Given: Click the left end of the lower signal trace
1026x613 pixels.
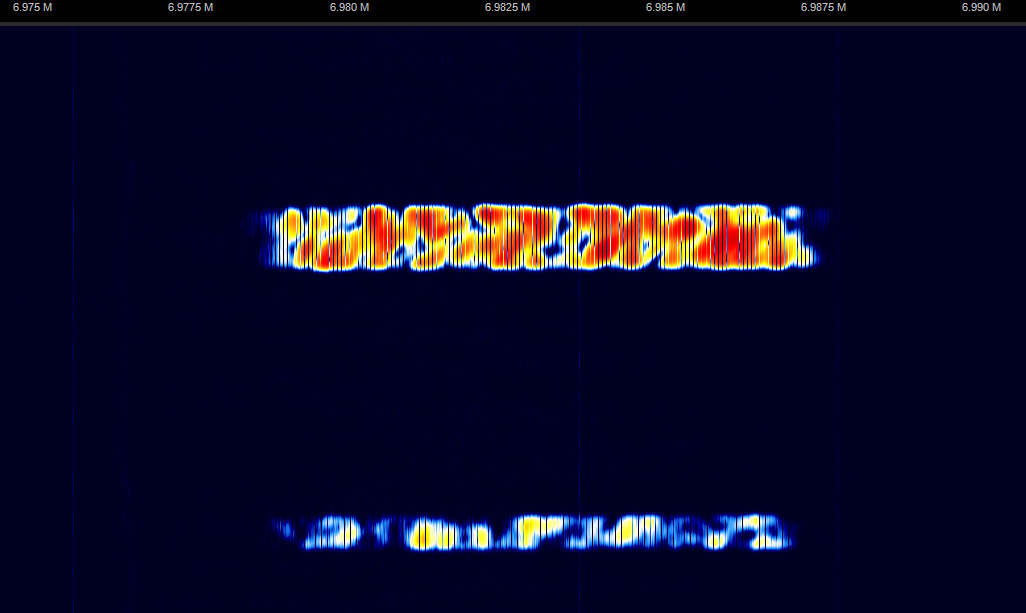Looking at the screenshot, I should pyautogui.click(x=280, y=530).
